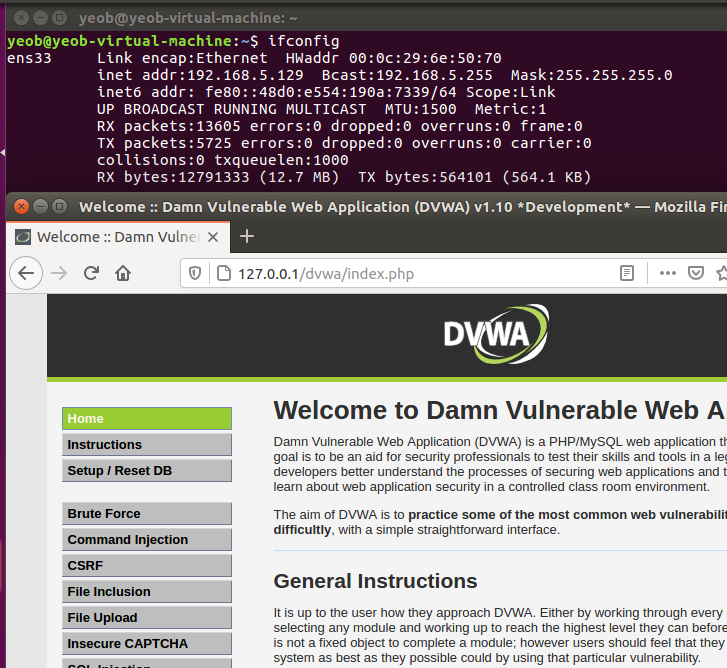Open the File Upload module
Image resolution: width=727 pixels, height=668 pixels.
(x=147, y=617)
